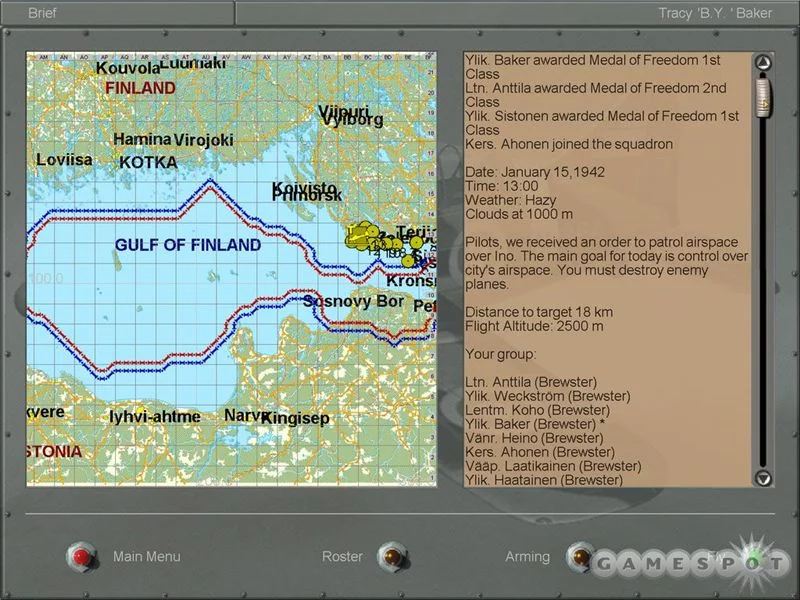Click Flight Altitude: 2500 m line

point(534,326)
